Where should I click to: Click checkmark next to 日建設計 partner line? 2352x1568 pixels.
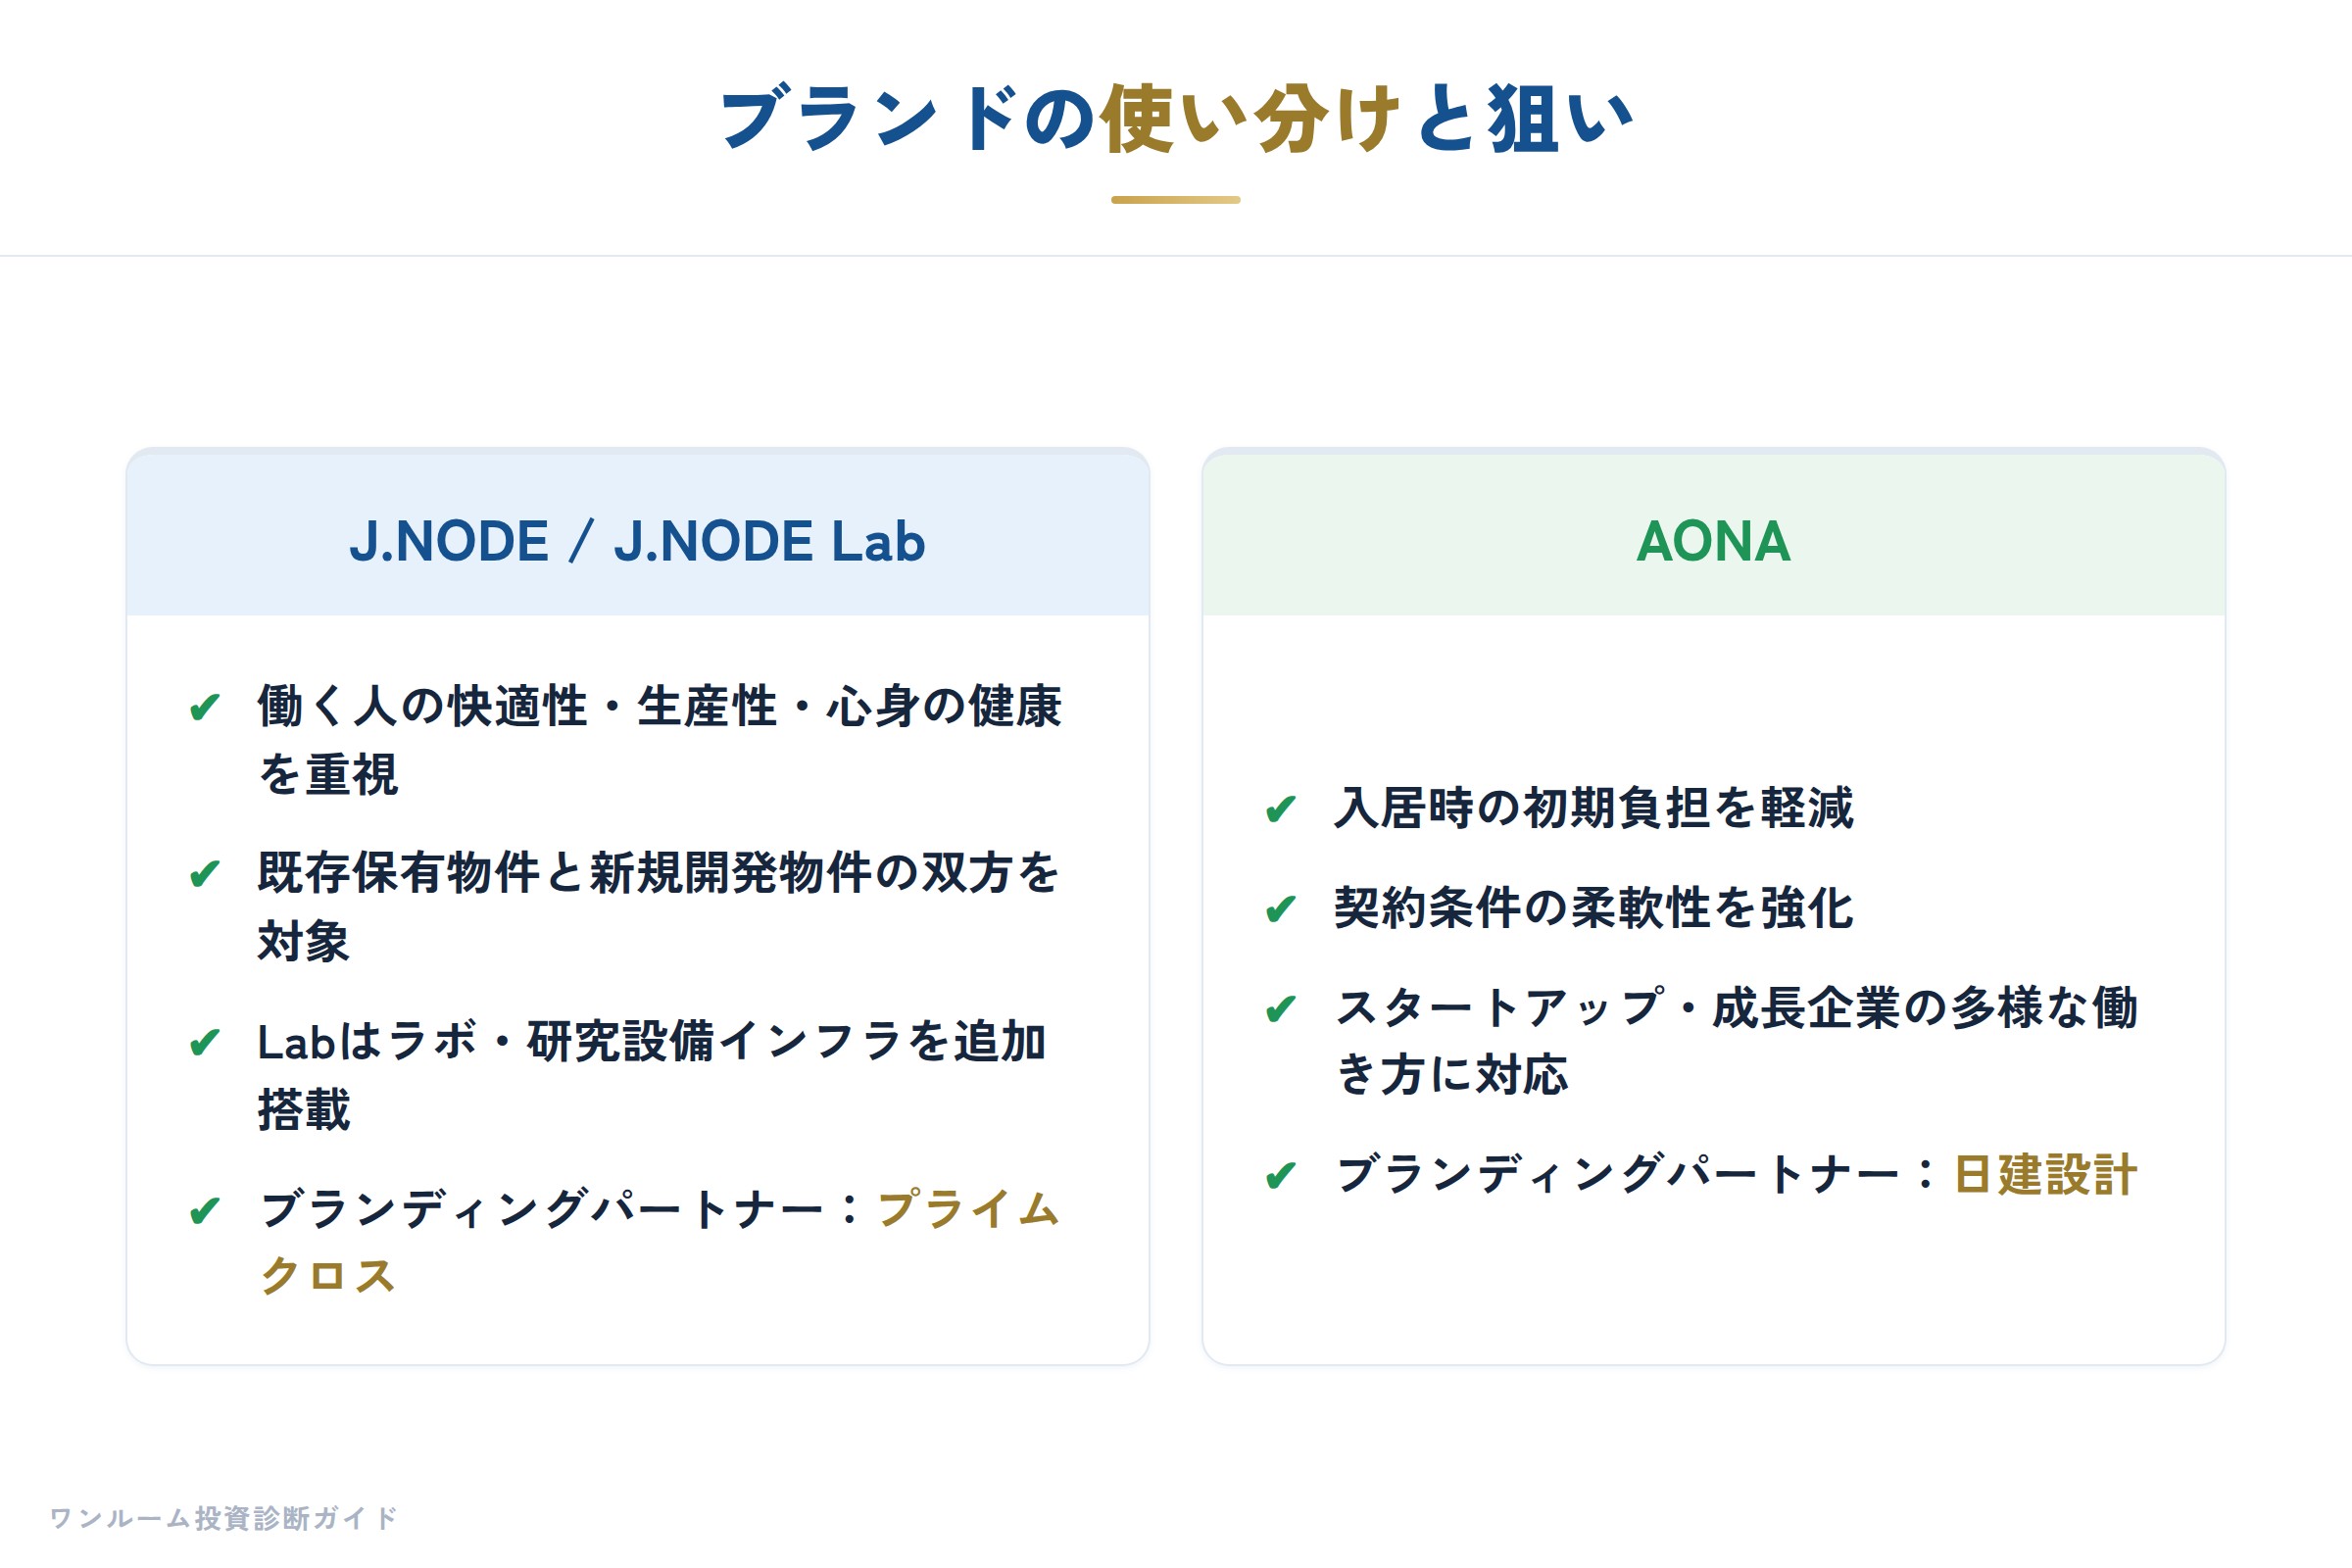click(x=1281, y=1176)
